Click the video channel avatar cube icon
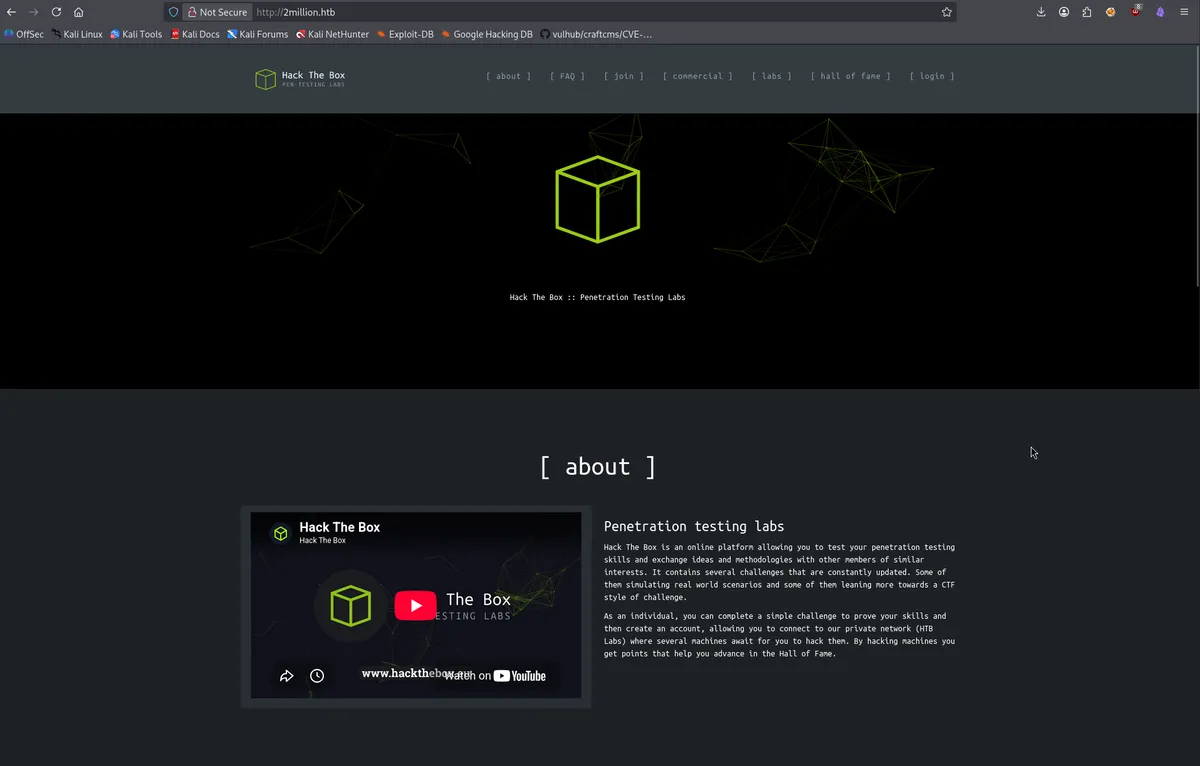The width and height of the screenshot is (1200, 766). 281,533
